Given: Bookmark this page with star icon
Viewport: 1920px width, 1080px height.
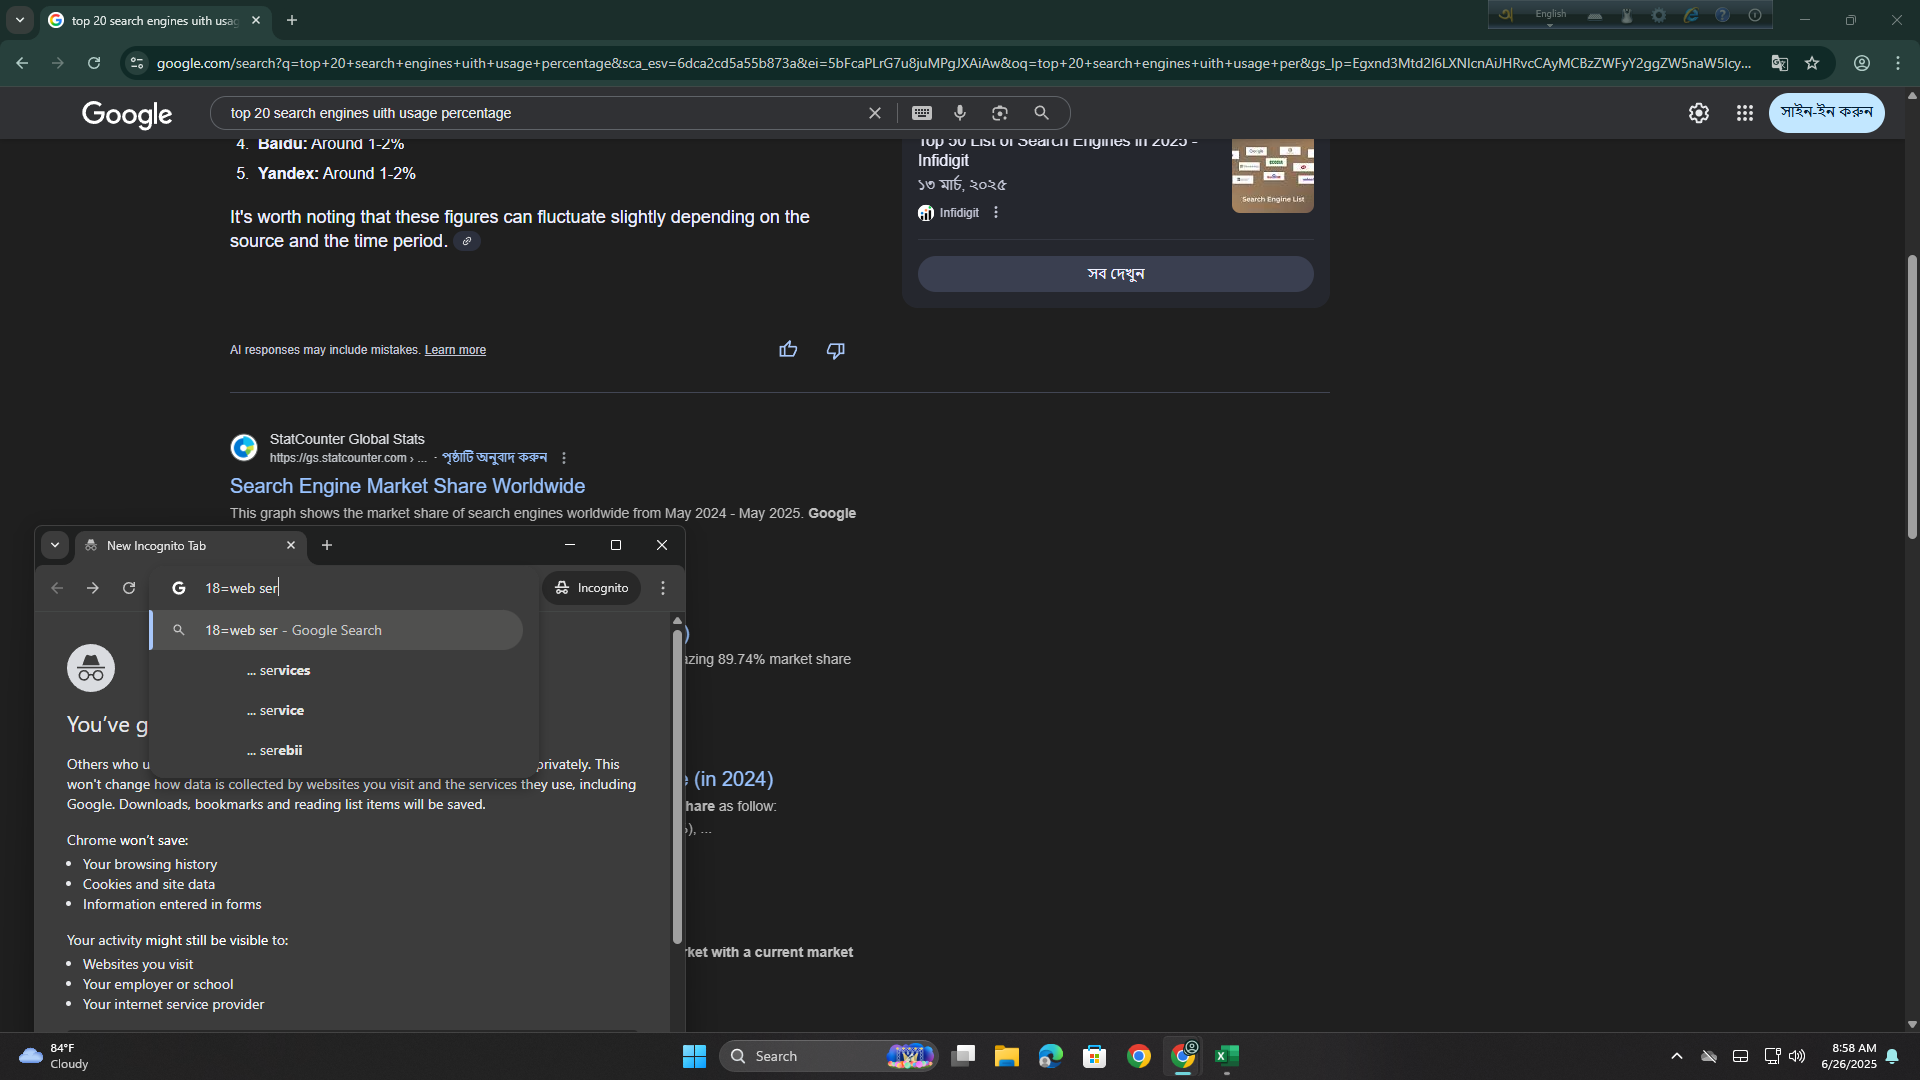Looking at the screenshot, I should (x=1812, y=63).
